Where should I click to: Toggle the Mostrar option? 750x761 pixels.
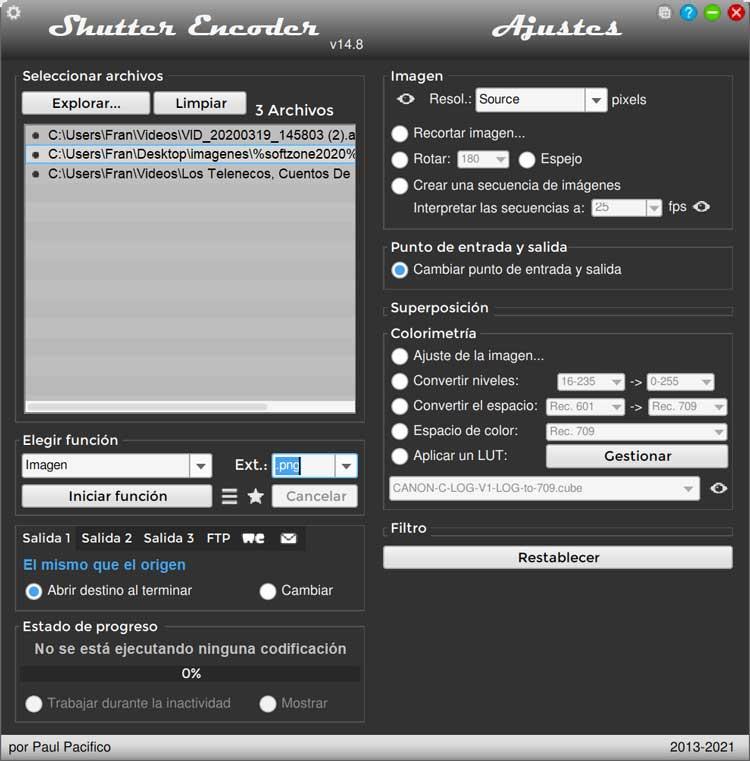[267, 704]
